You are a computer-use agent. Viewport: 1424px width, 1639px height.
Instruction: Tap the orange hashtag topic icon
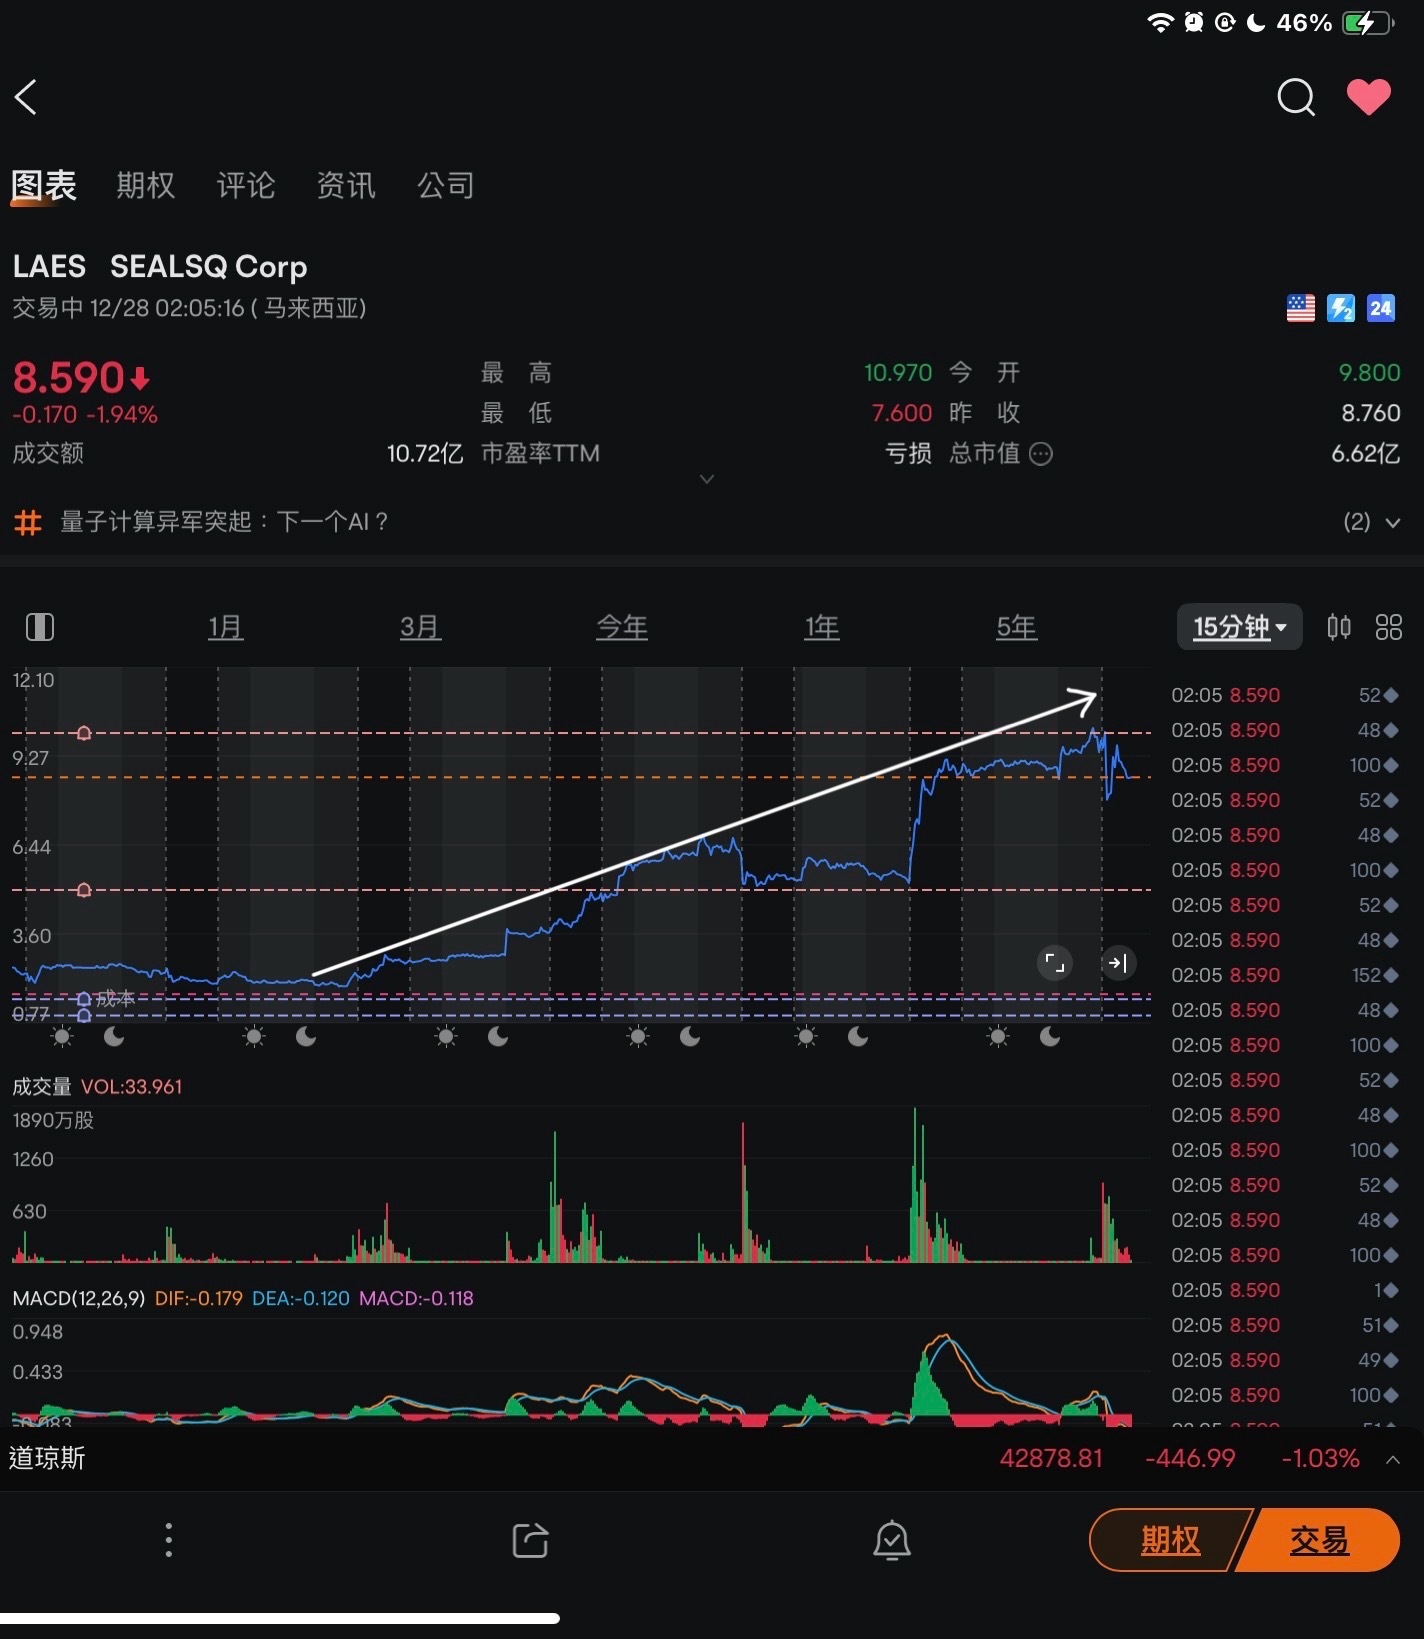[x=28, y=522]
